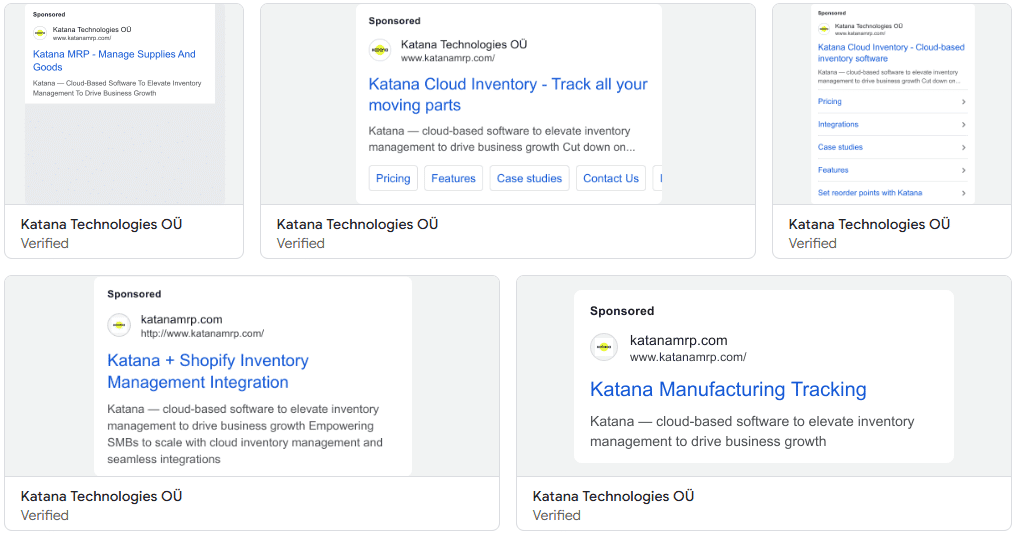Expand 'Set reorder points with Katana' chevron
Viewport: 1014px width, 535px height.
963,193
